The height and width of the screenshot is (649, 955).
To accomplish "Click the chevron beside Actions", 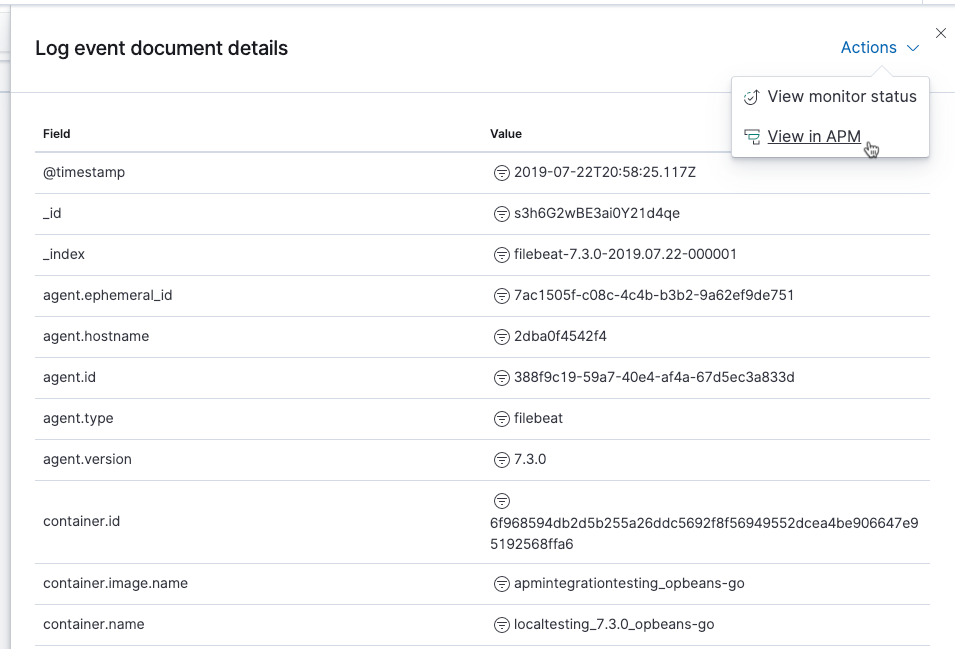I will pyautogui.click(x=912, y=48).
